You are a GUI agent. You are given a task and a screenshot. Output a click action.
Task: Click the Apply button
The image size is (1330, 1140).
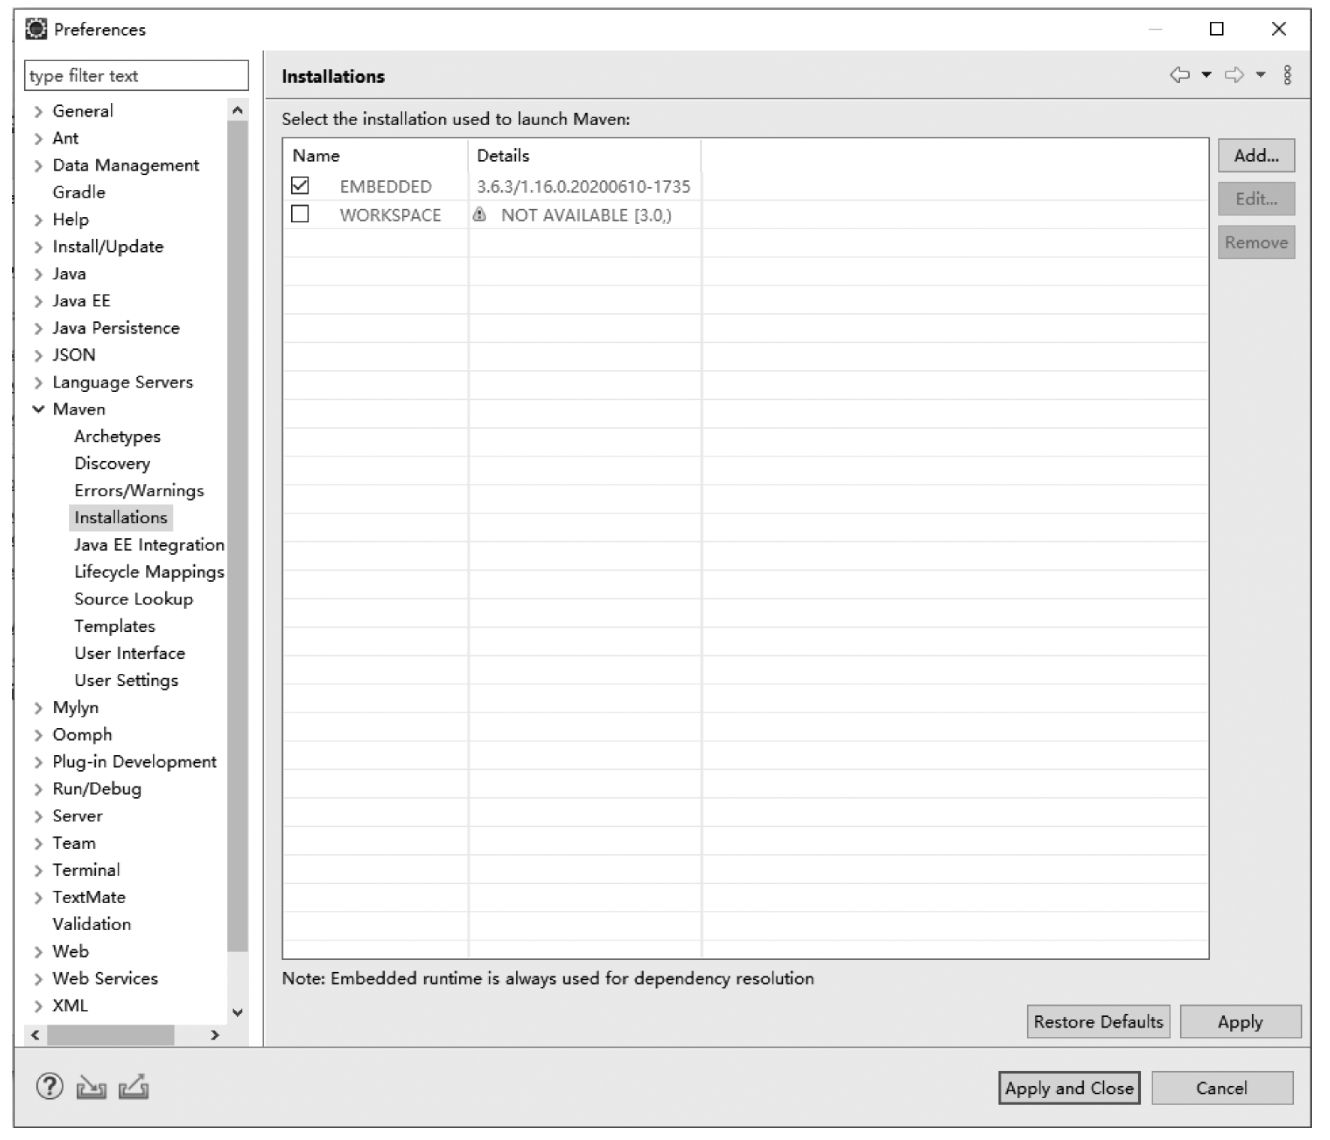(x=1240, y=1022)
